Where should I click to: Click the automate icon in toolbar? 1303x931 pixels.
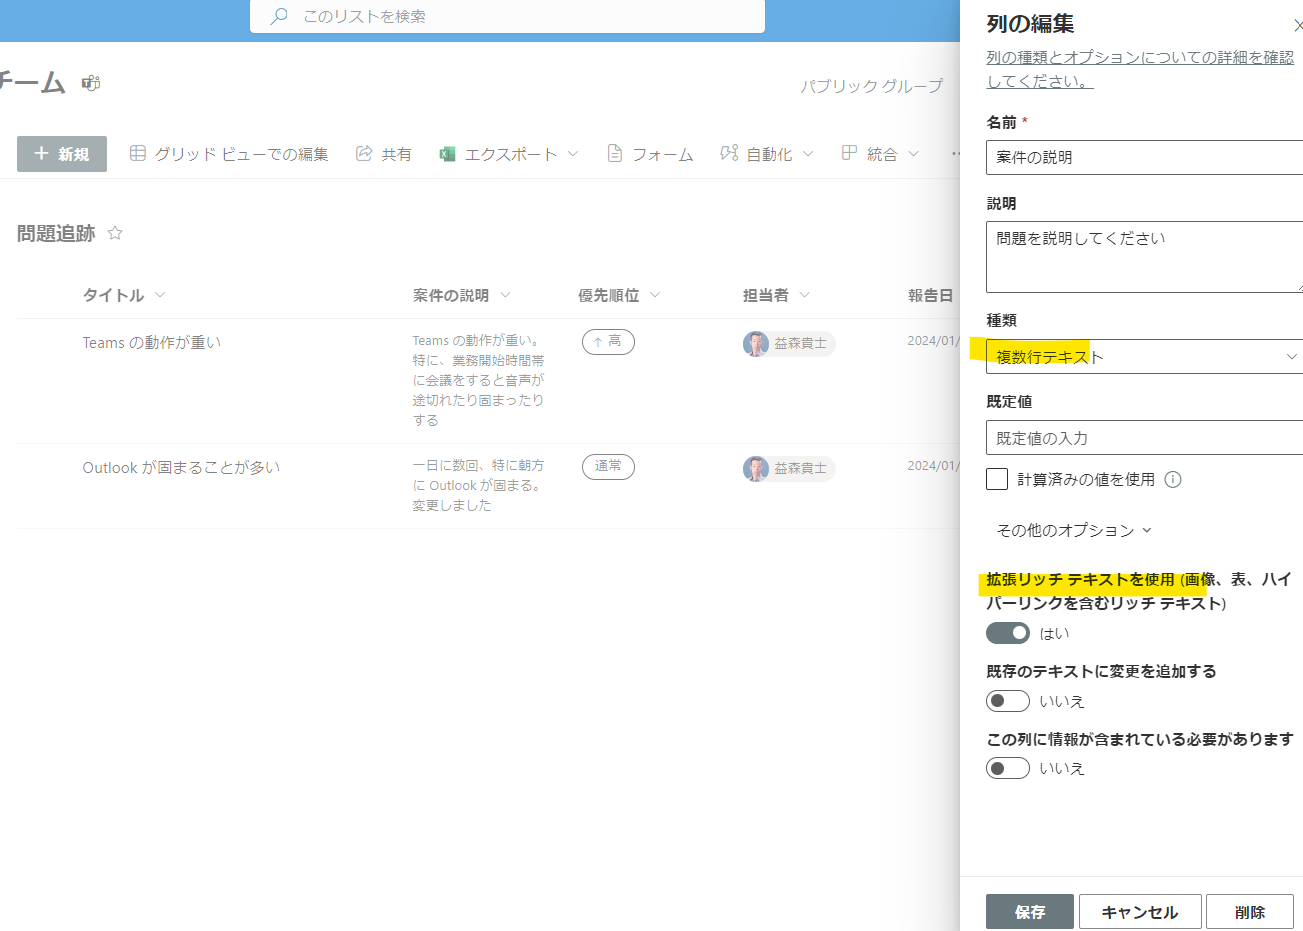click(729, 153)
